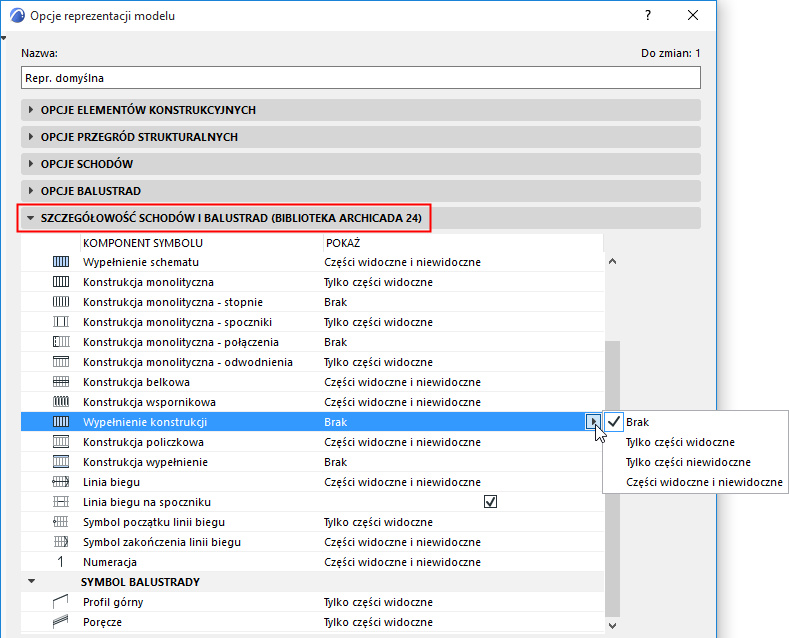Click the Konstrukcja policzkowa icon
Screen dimensions: 789x638
(x=61, y=442)
